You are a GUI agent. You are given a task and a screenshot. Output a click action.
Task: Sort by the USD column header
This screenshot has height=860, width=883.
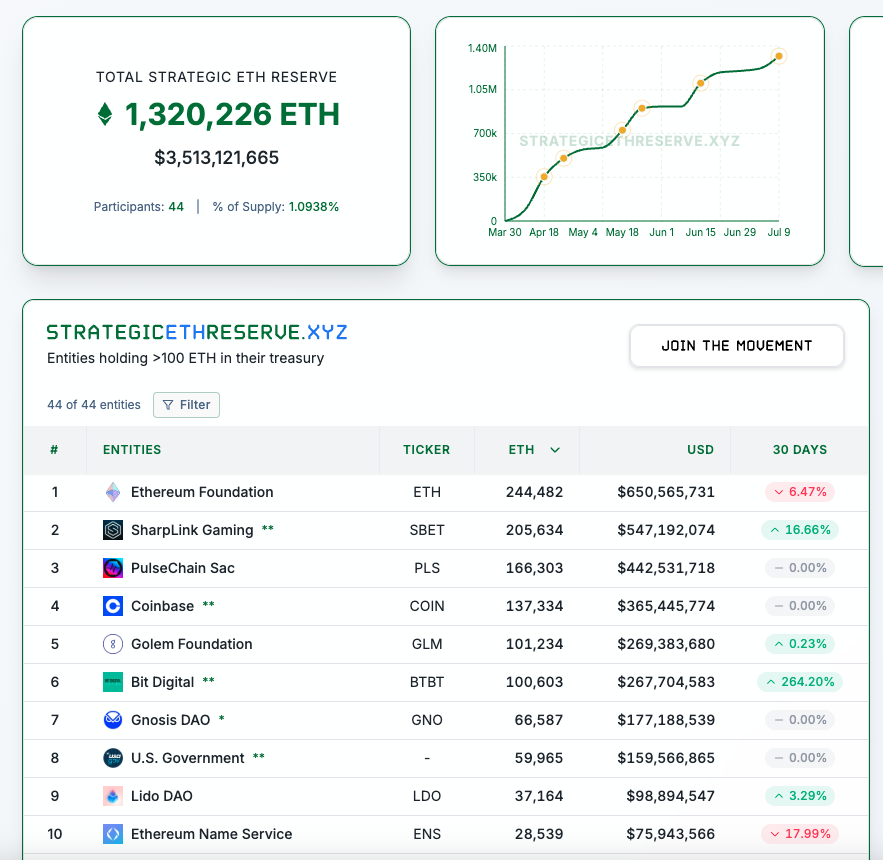[x=701, y=450]
